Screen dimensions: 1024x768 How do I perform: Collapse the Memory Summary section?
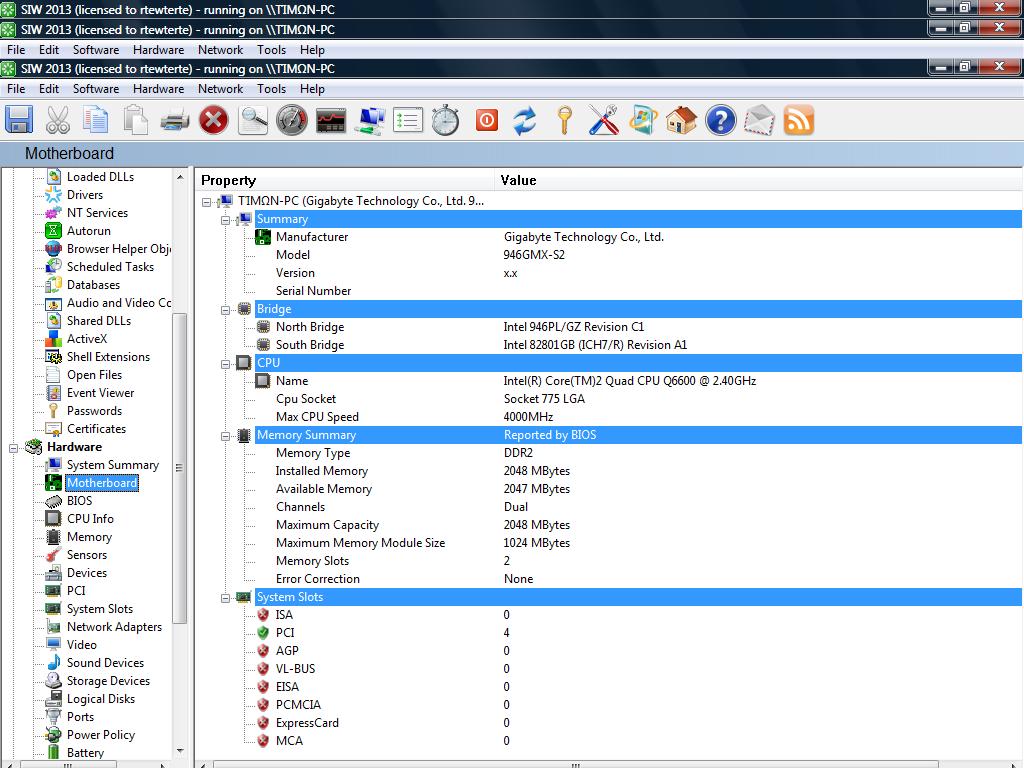pos(225,436)
